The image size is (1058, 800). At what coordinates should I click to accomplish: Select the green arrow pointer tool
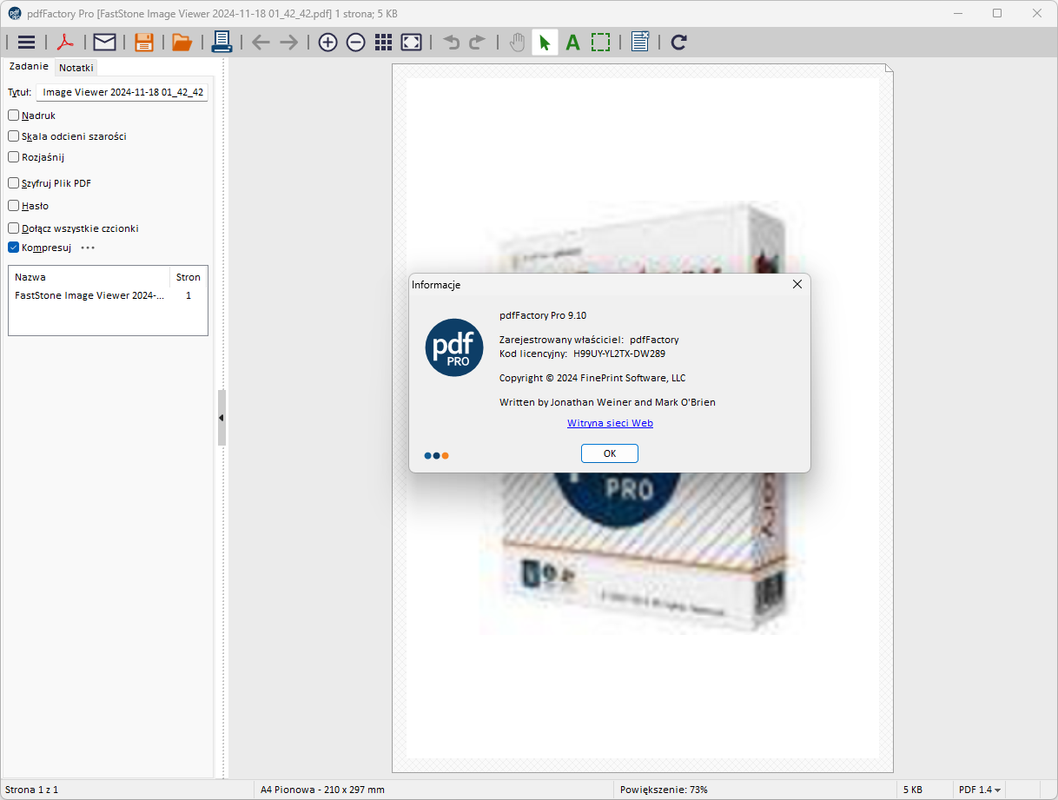[x=545, y=42]
